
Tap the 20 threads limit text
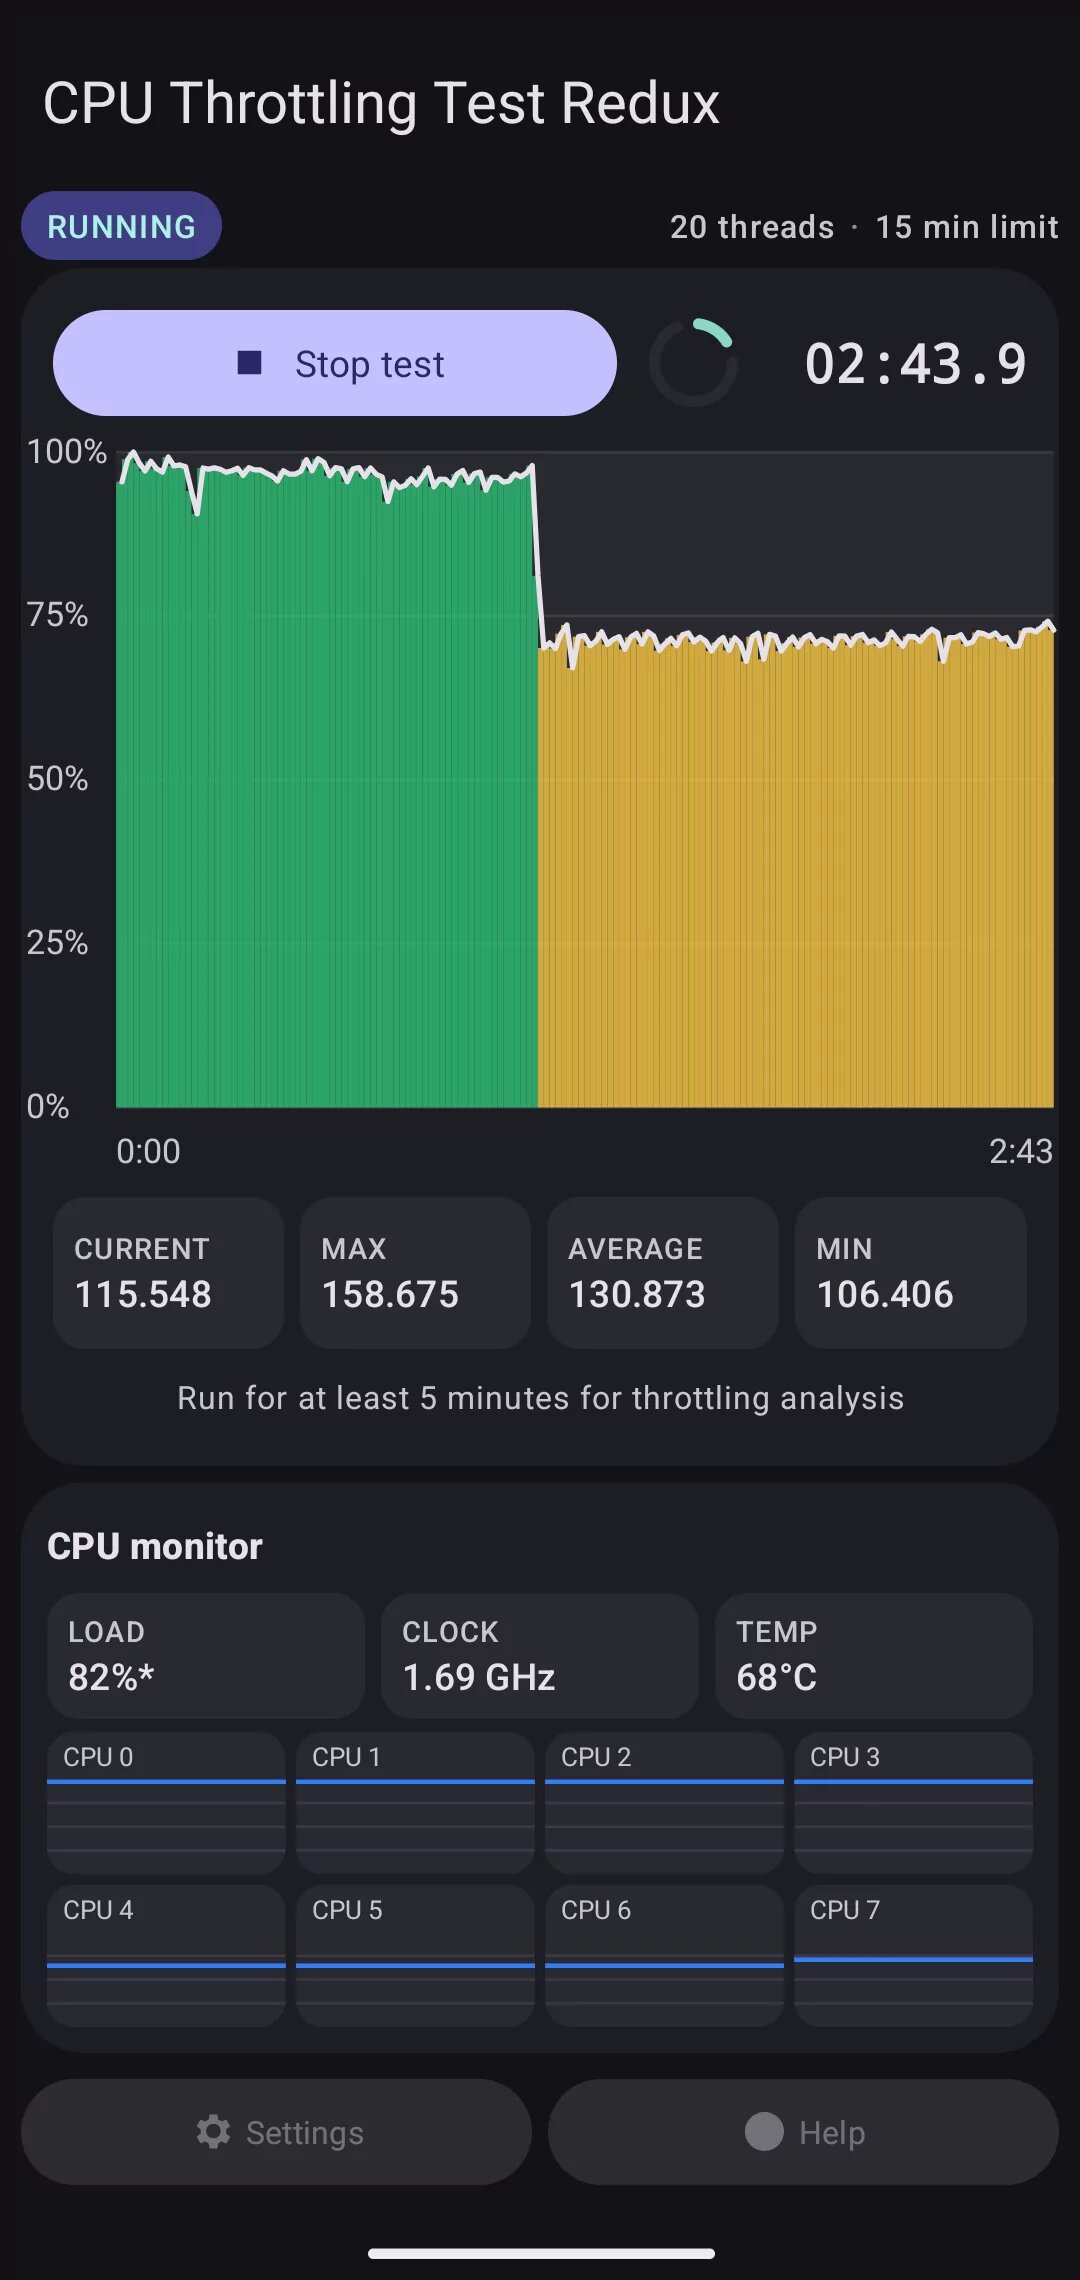751,227
